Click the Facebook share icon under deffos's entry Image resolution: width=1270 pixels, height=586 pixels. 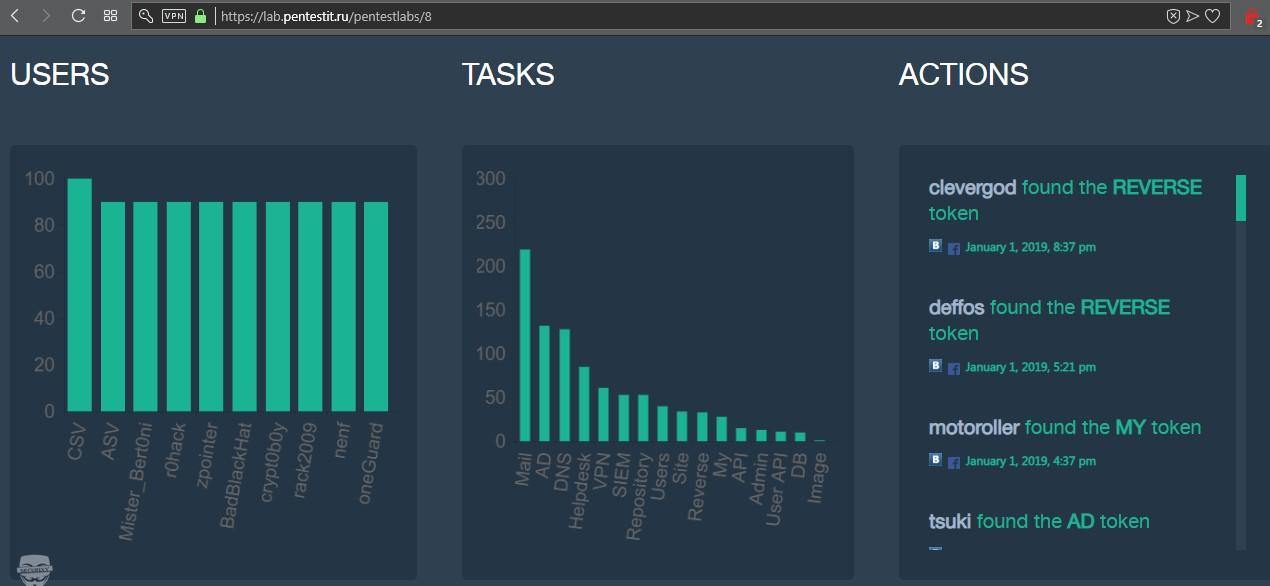[953, 368]
